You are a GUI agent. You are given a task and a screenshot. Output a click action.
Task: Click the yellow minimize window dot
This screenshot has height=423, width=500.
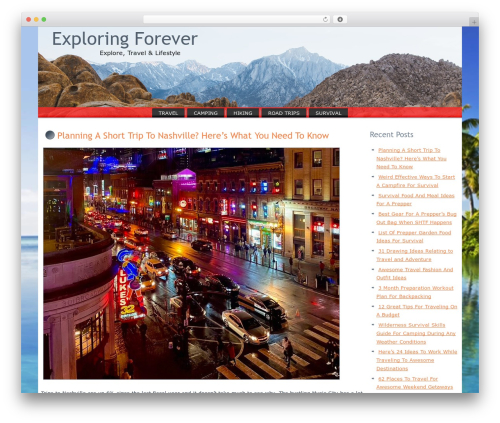(x=36, y=19)
